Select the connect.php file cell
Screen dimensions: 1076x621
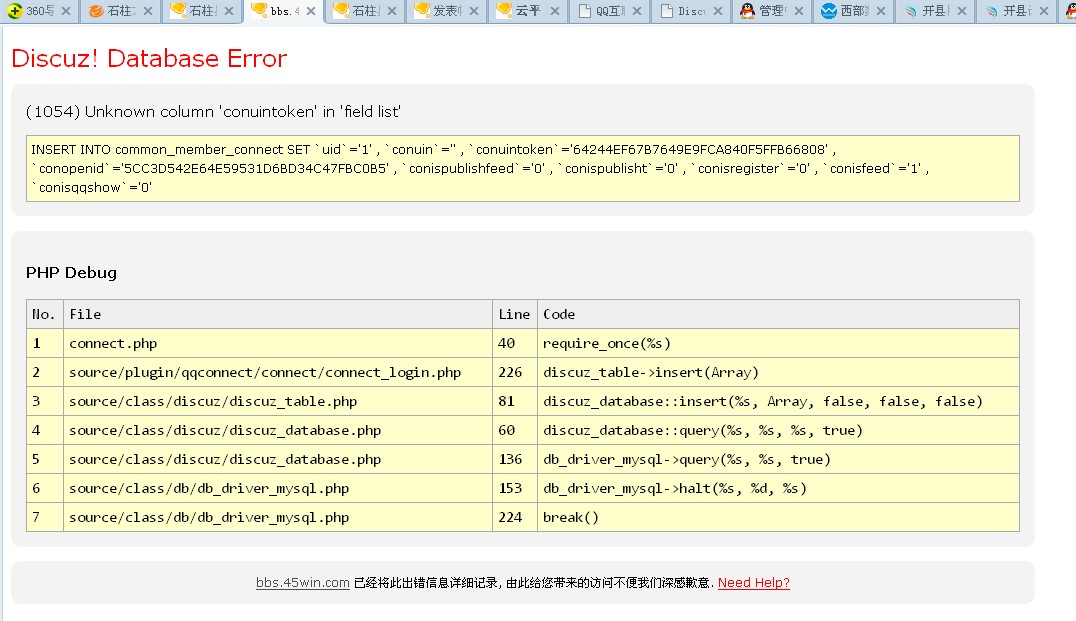278,343
